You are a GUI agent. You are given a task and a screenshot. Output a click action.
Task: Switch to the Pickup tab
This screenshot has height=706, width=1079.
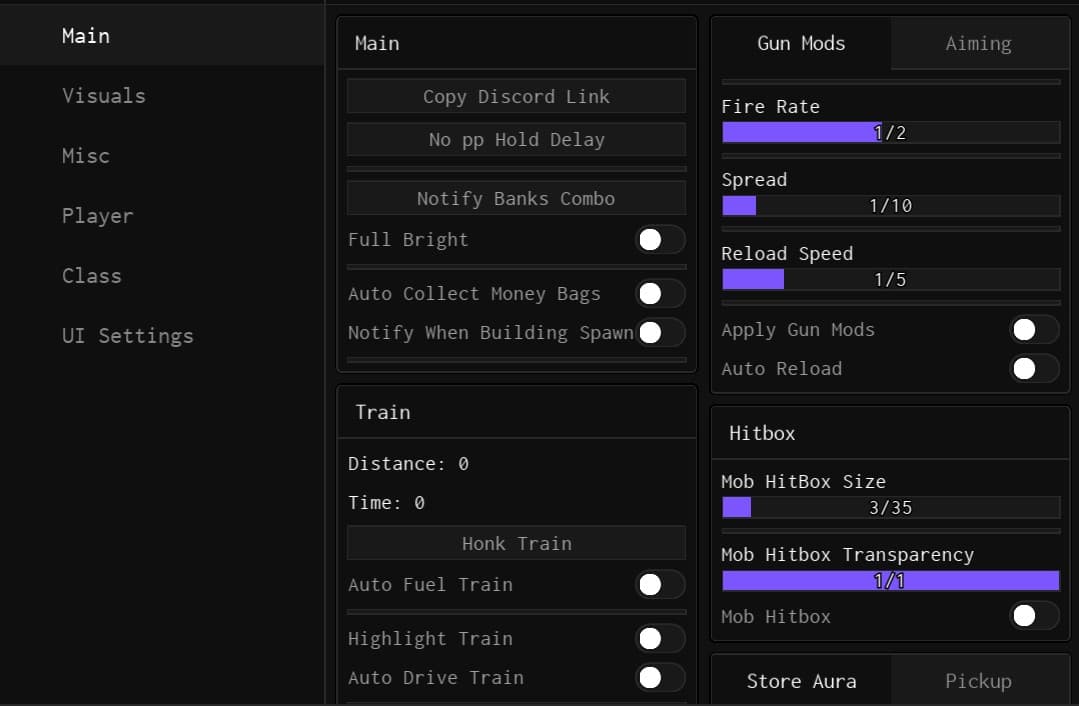coord(977,681)
